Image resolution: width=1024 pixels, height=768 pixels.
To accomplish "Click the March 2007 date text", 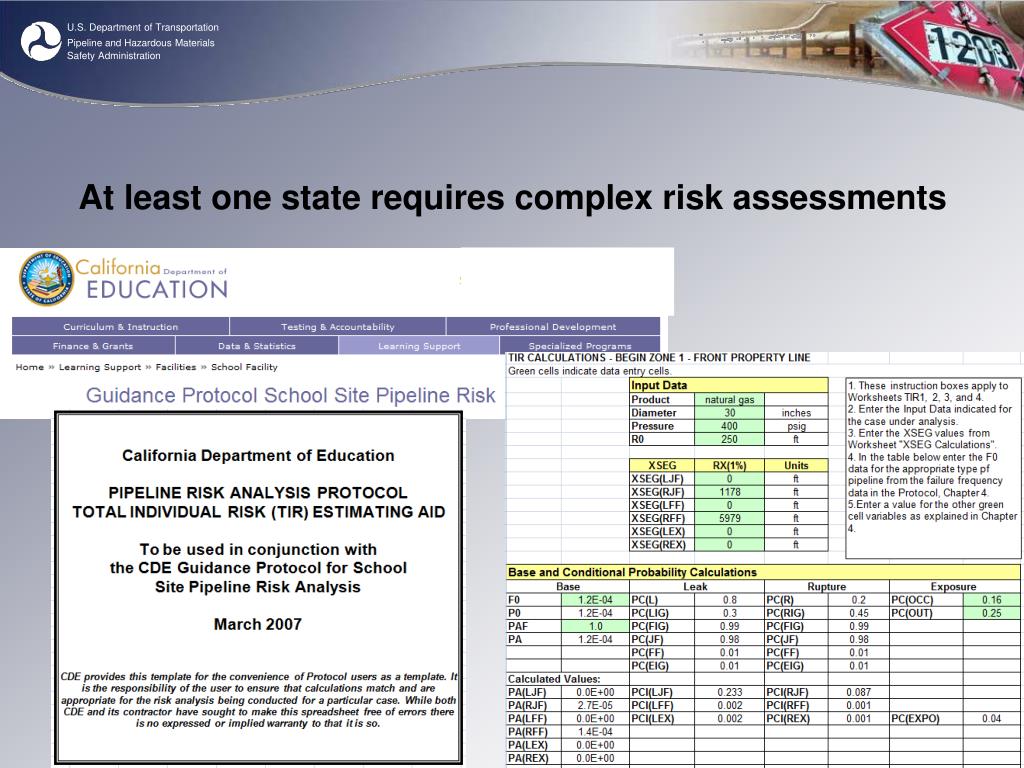I will [257, 624].
